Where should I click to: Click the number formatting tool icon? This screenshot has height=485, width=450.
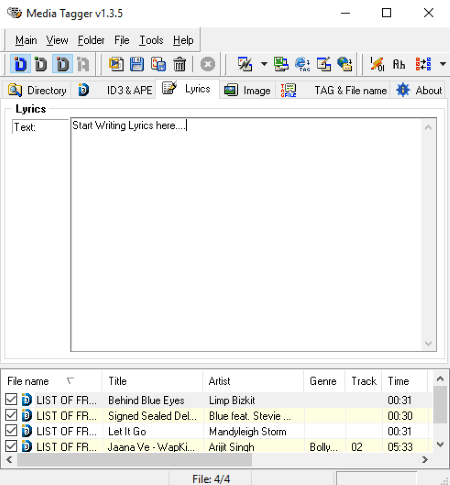pyautogui.click(x=377, y=64)
